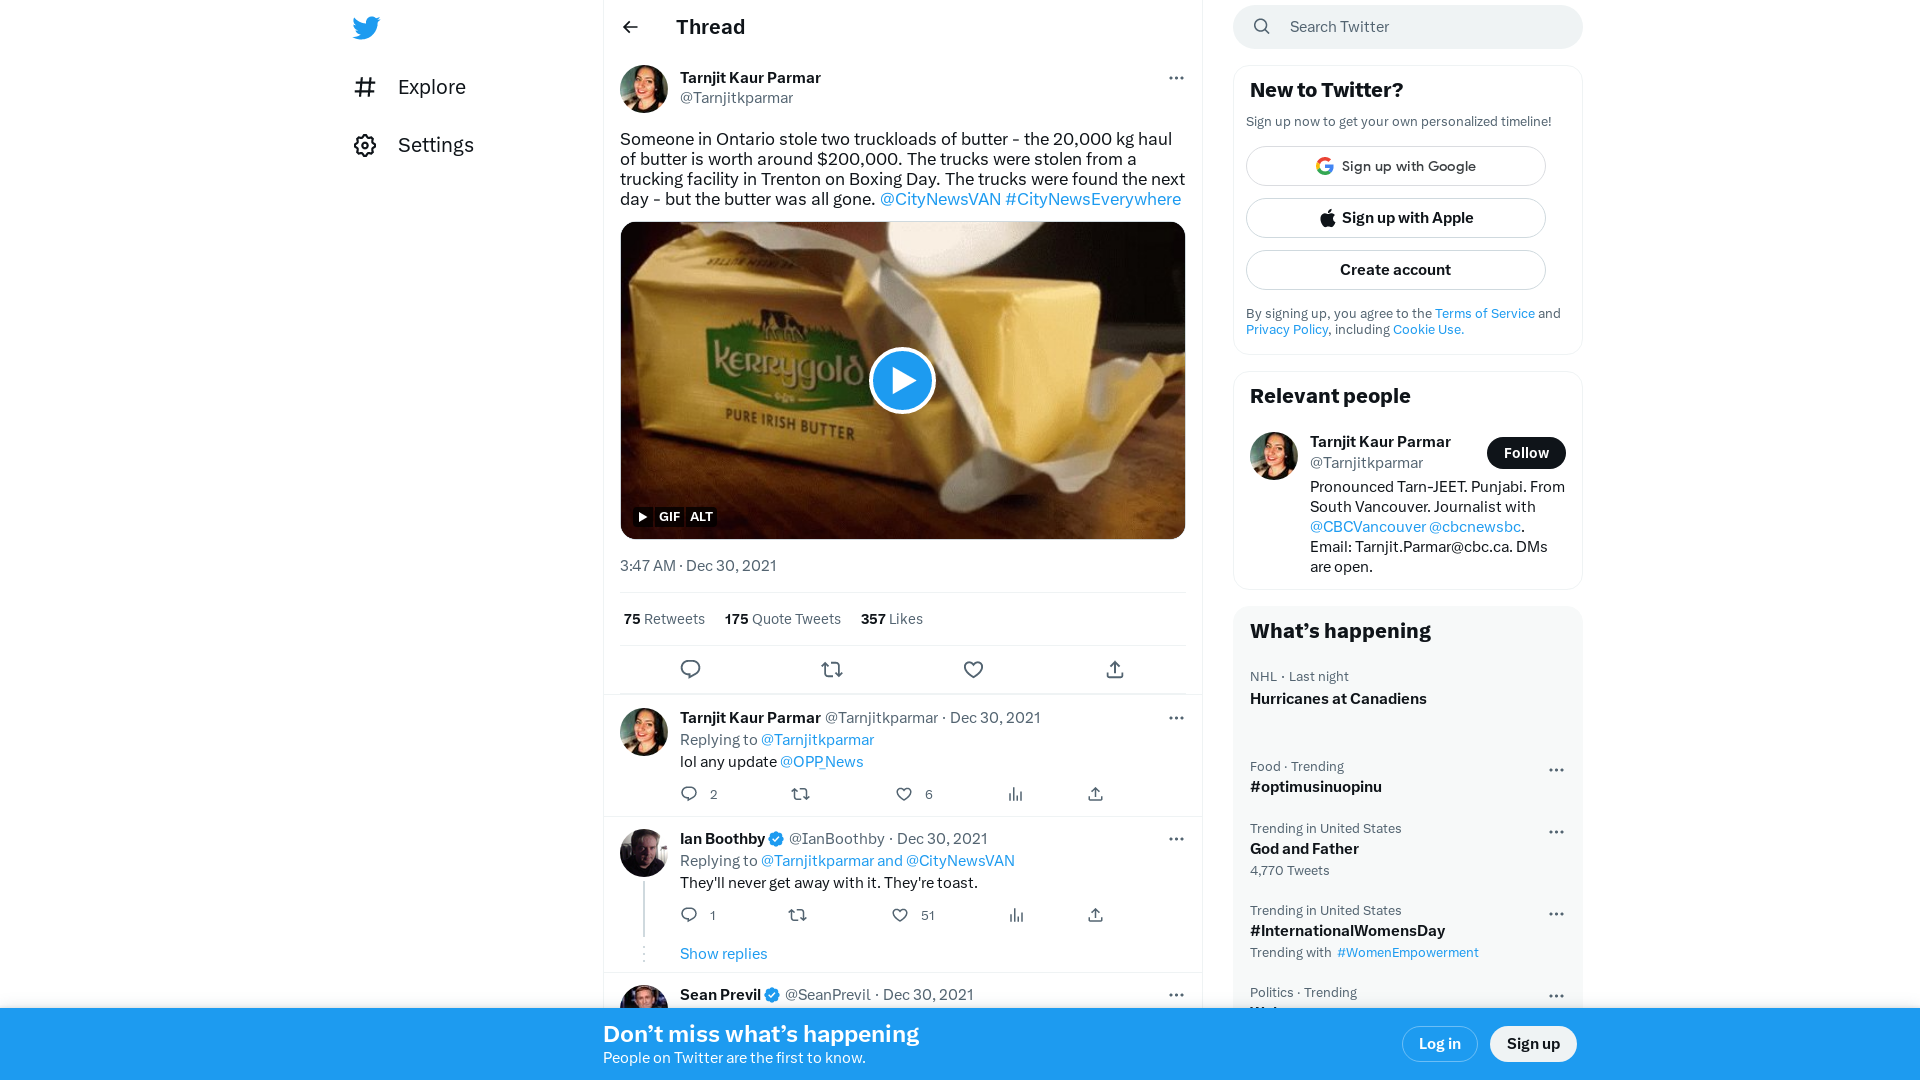Open more options on the 'lol any update' reply

[x=1176, y=718]
